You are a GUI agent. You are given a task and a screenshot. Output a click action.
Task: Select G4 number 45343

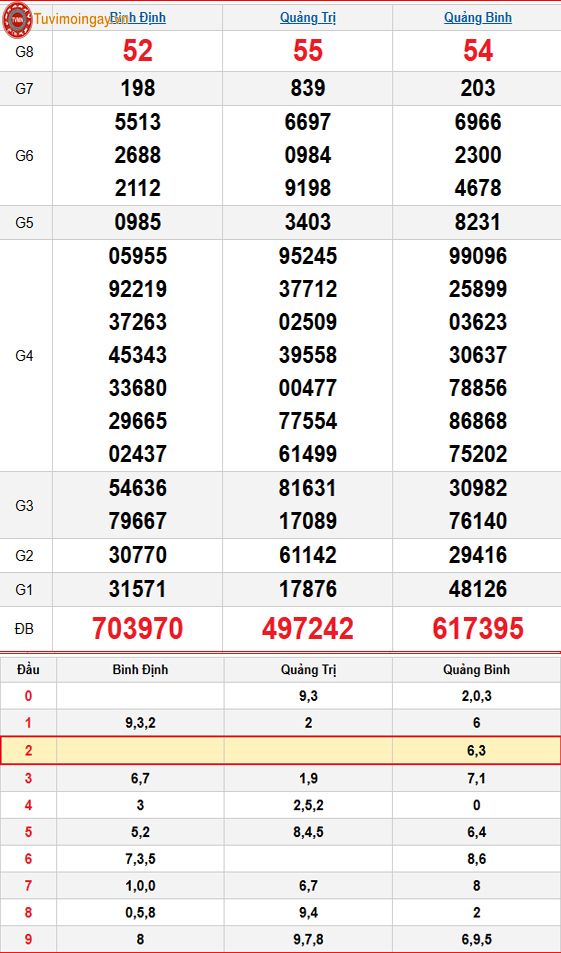pos(138,355)
